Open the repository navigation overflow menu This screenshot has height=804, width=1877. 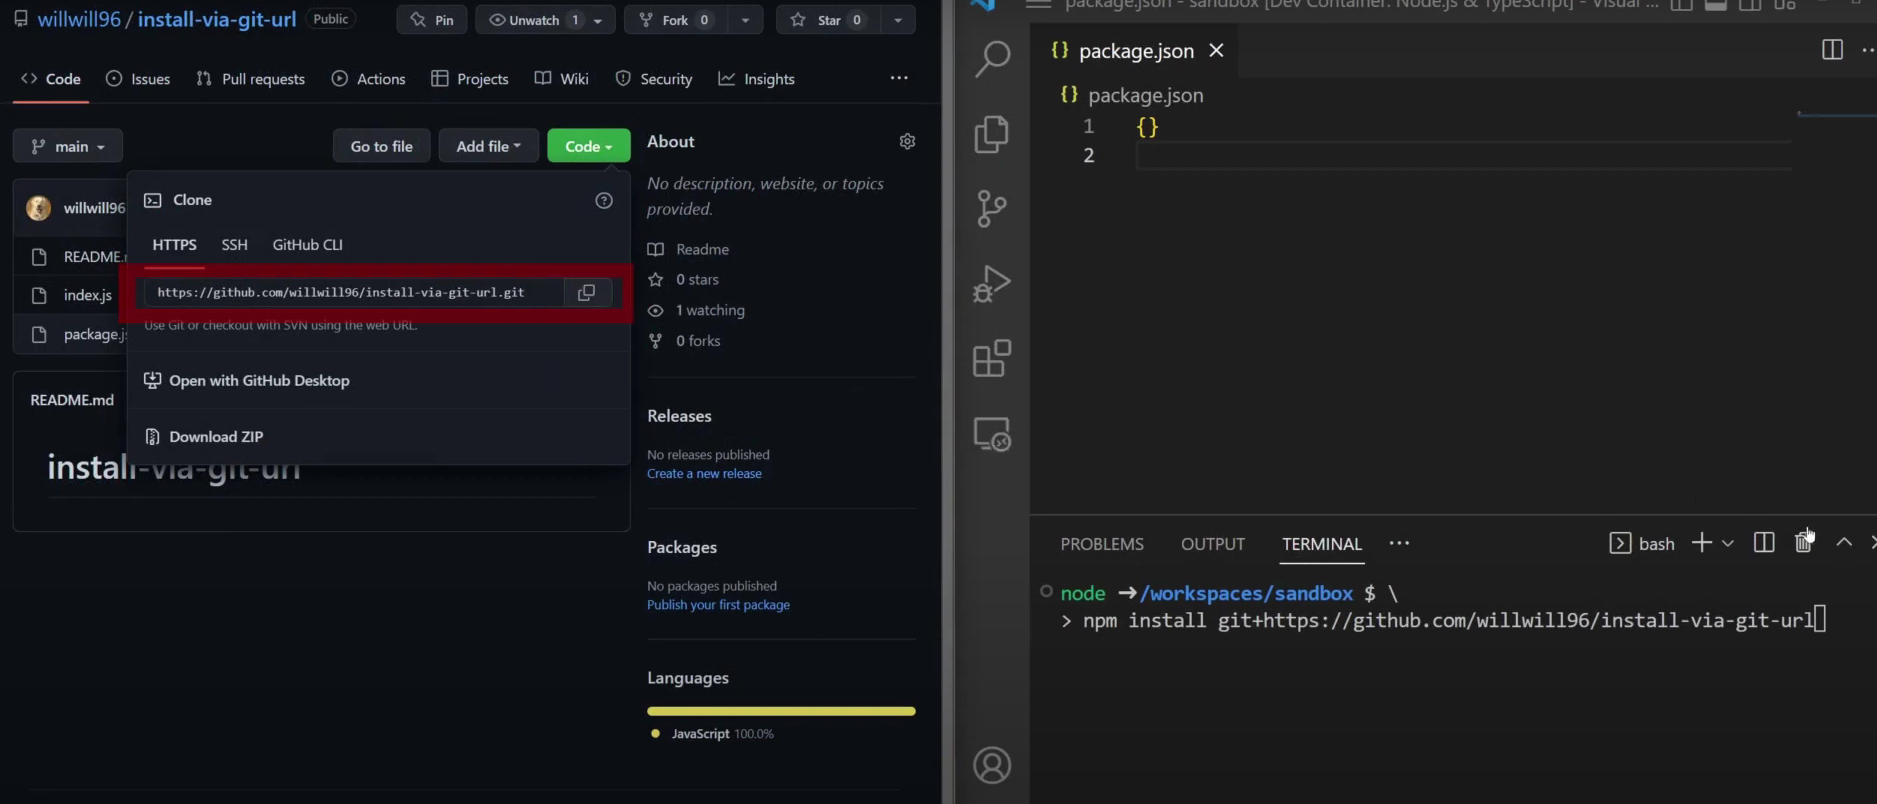[x=899, y=78]
